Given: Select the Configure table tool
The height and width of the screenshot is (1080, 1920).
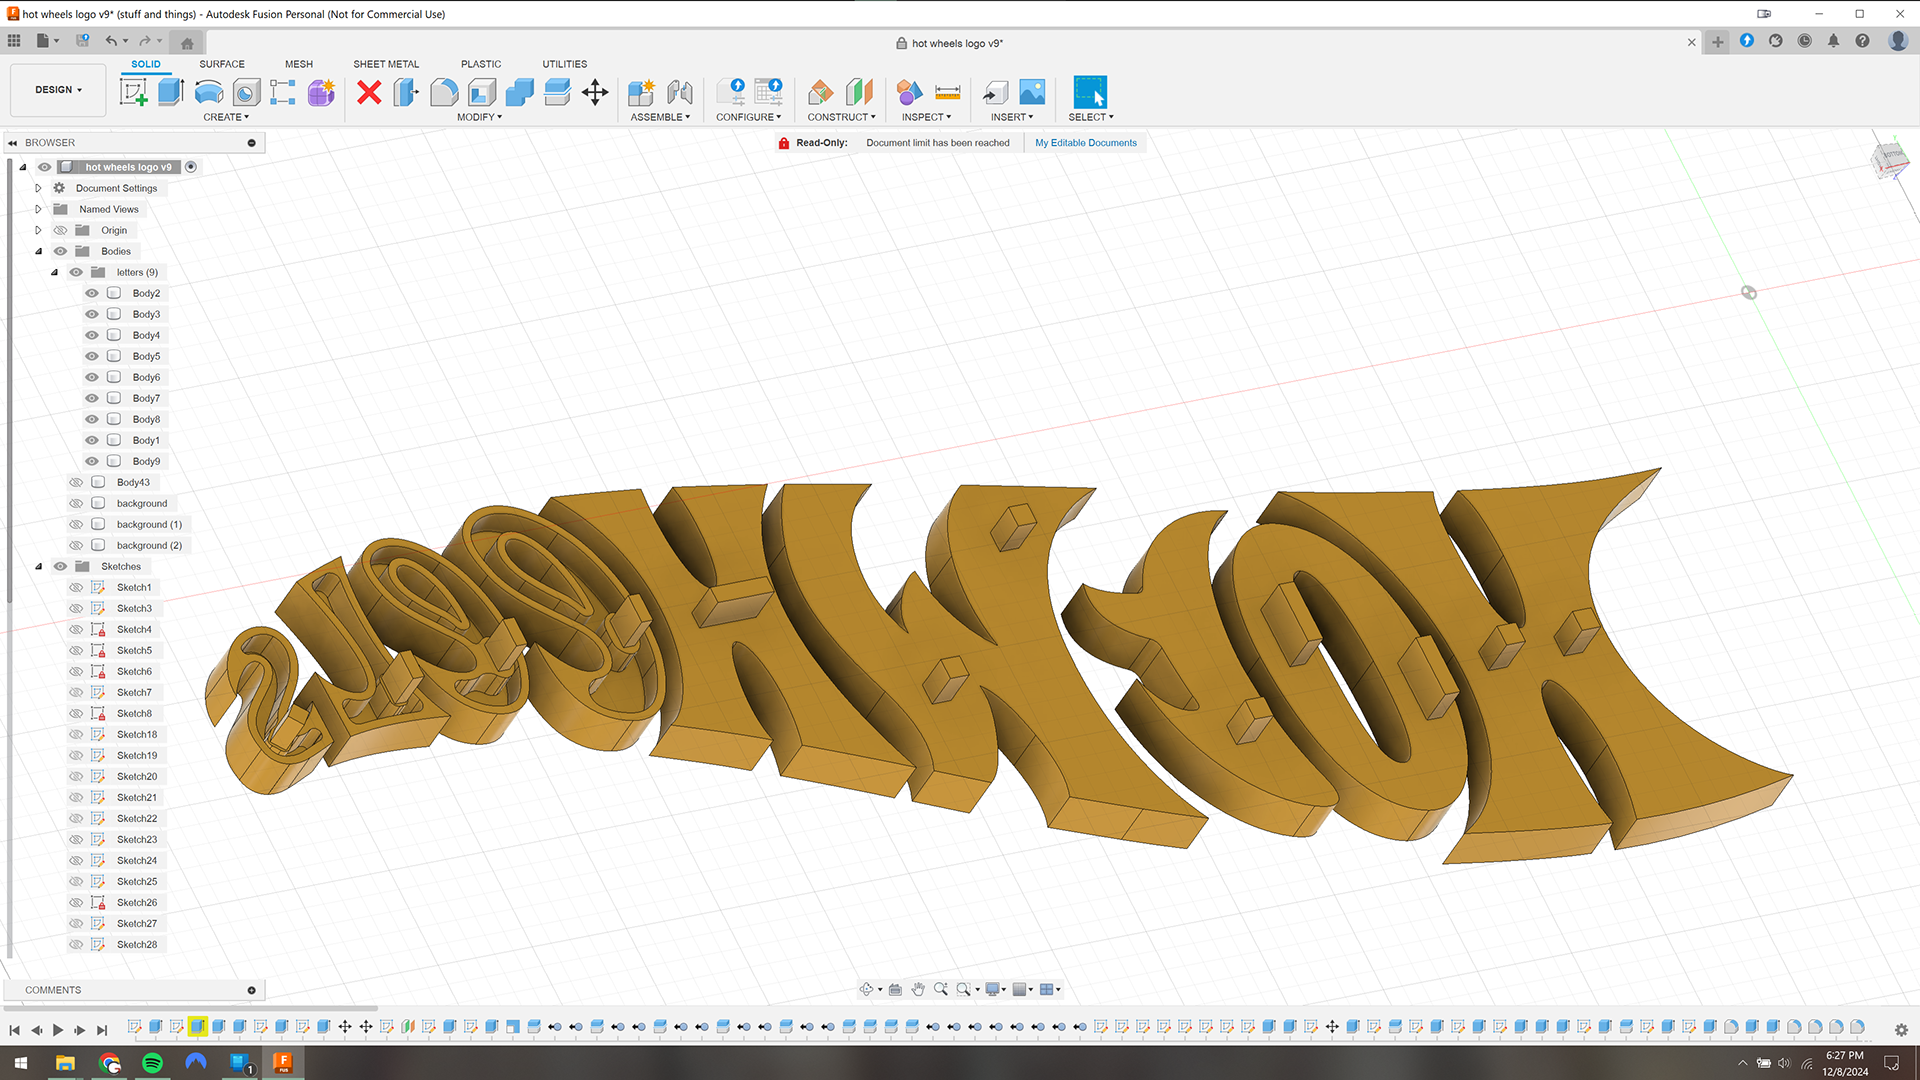Looking at the screenshot, I should [x=769, y=92].
